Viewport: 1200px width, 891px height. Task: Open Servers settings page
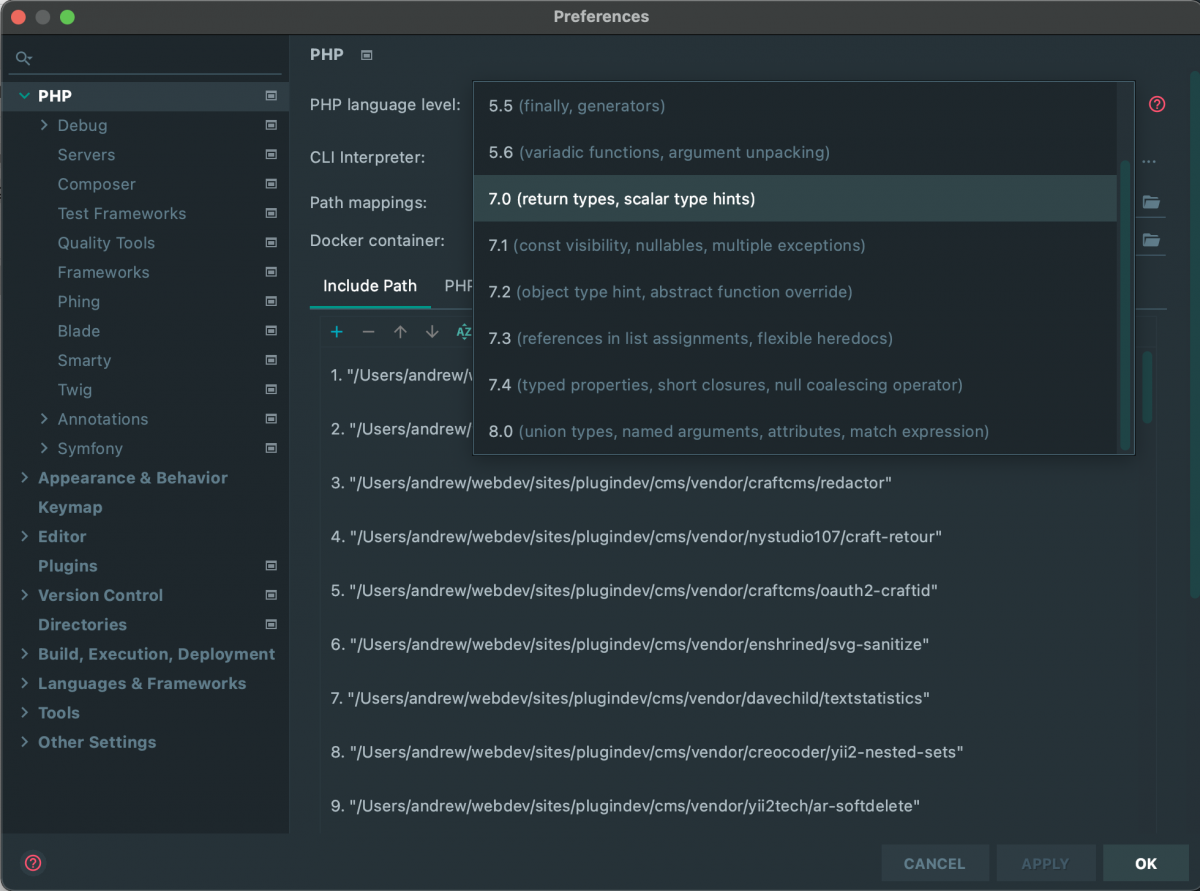[86, 155]
